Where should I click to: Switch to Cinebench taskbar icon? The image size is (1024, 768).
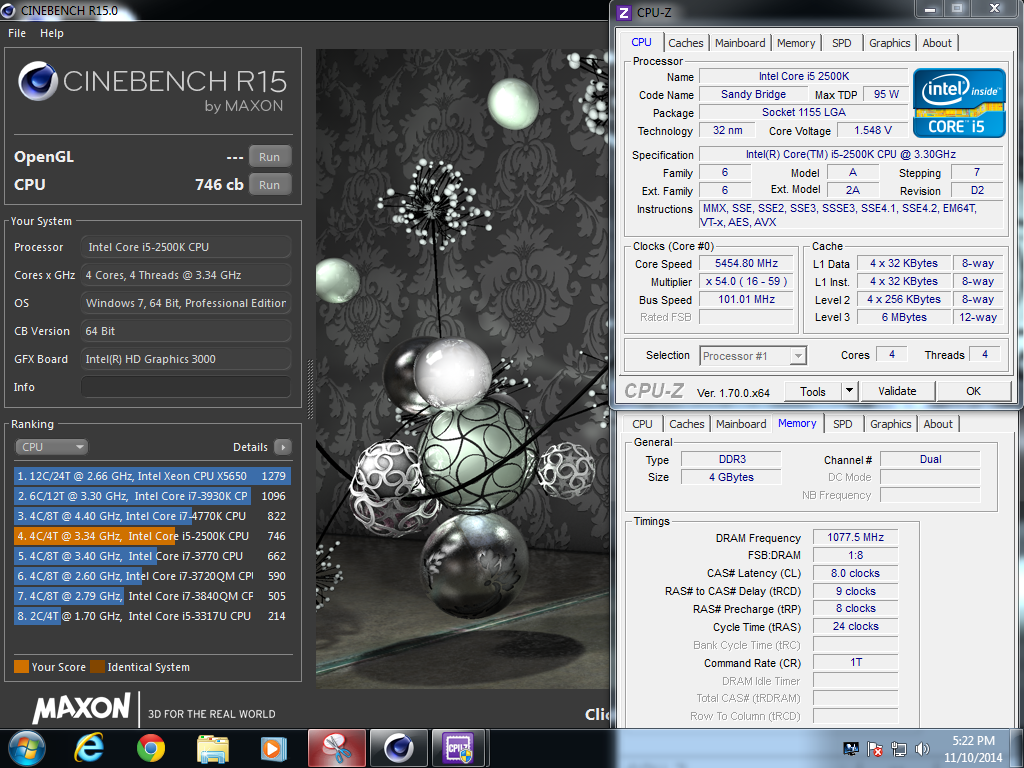click(398, 748)
